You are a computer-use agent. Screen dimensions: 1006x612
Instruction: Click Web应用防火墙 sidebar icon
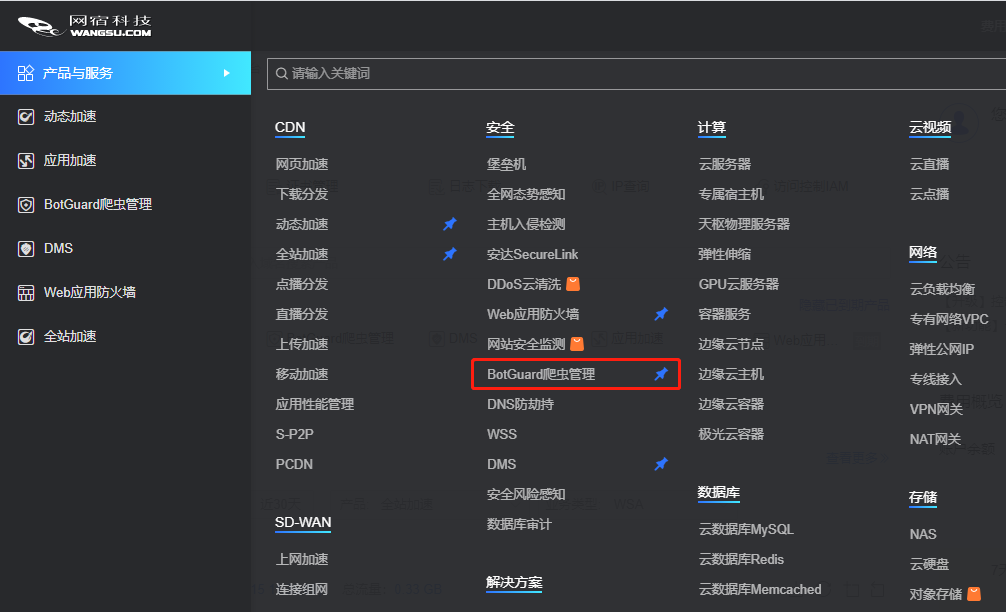tap(26, 293)
